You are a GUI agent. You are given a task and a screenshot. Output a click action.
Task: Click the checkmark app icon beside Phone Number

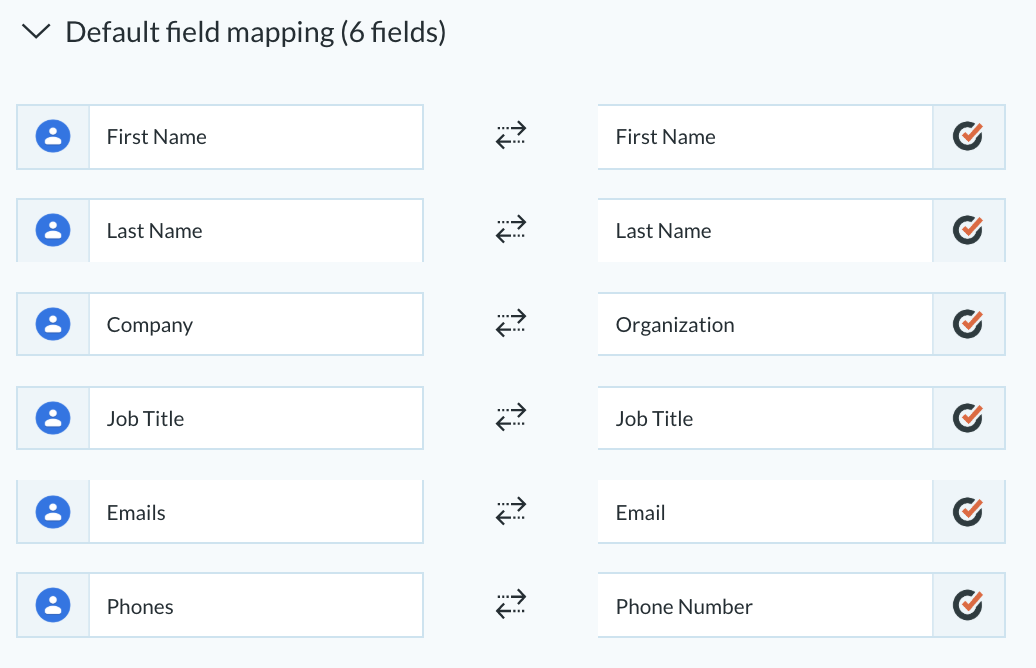(968, 605)
